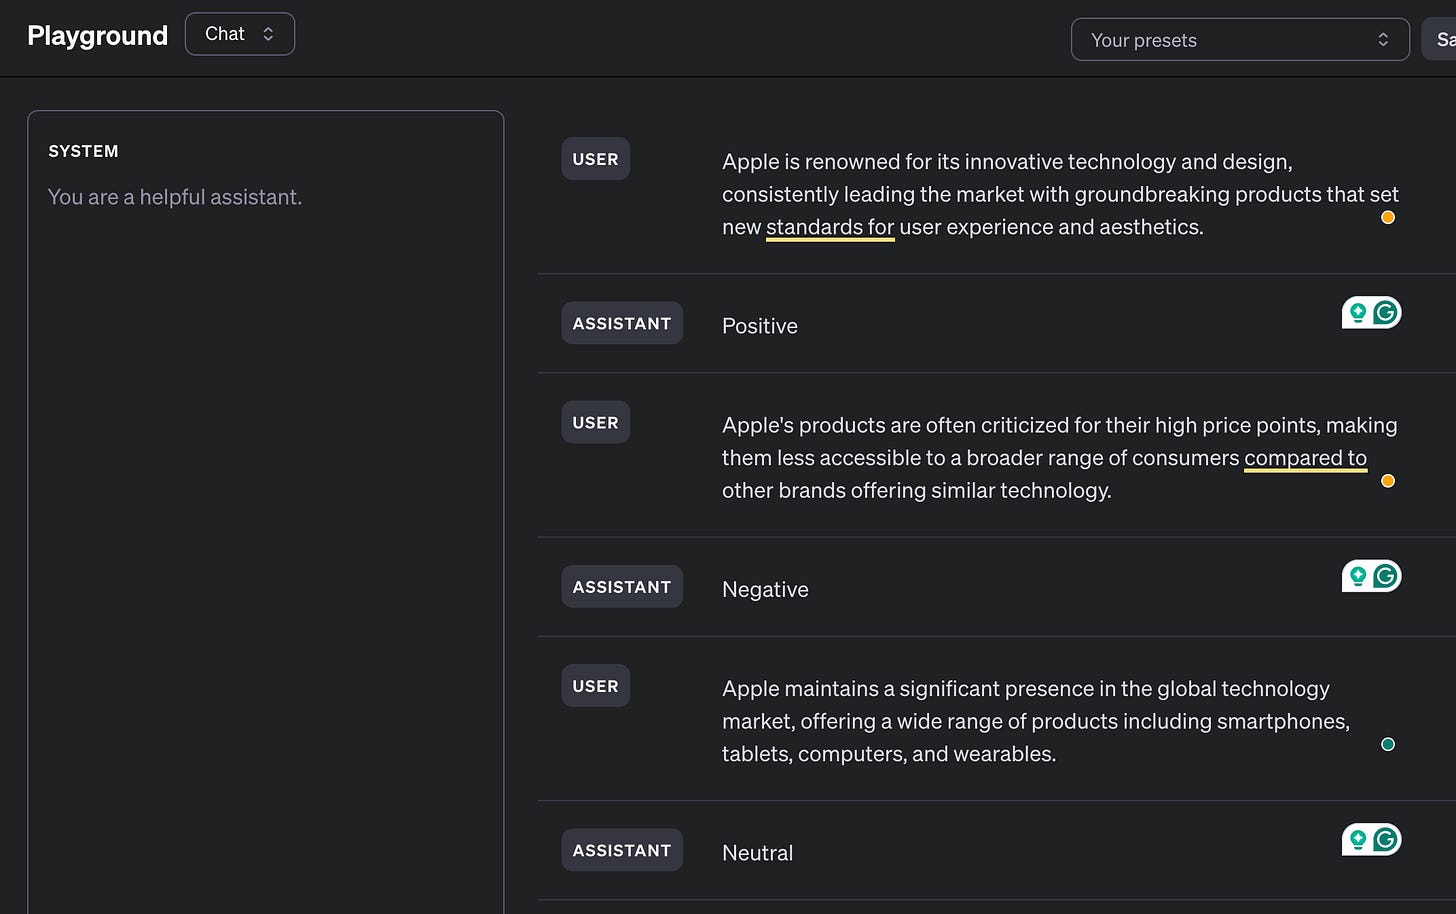Image resolution: width=1456 pixels, height=914 pixels.
Task: Click the Save button at top right
Action: tap(1443, 40)
